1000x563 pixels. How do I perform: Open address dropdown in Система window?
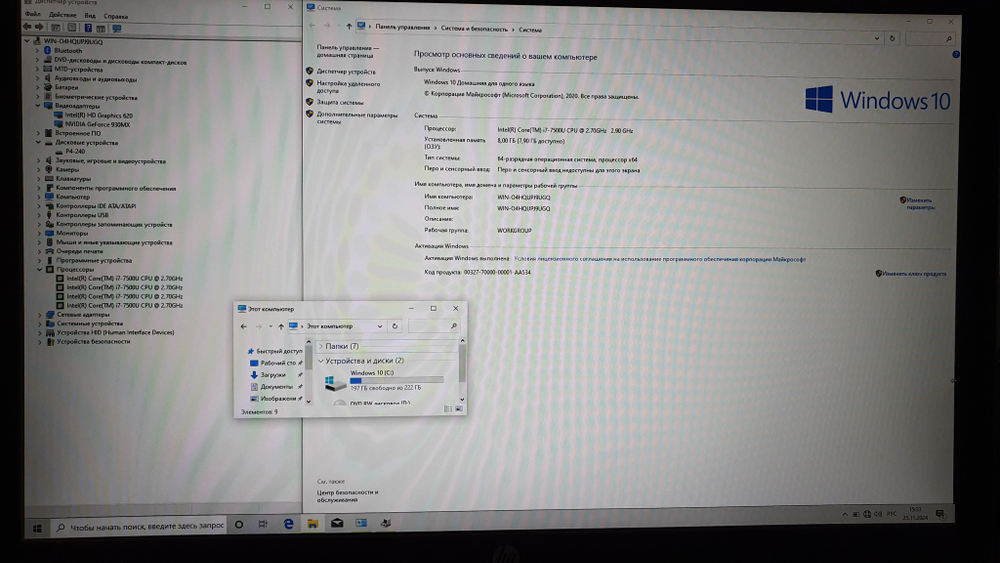(x=877, y=38)
